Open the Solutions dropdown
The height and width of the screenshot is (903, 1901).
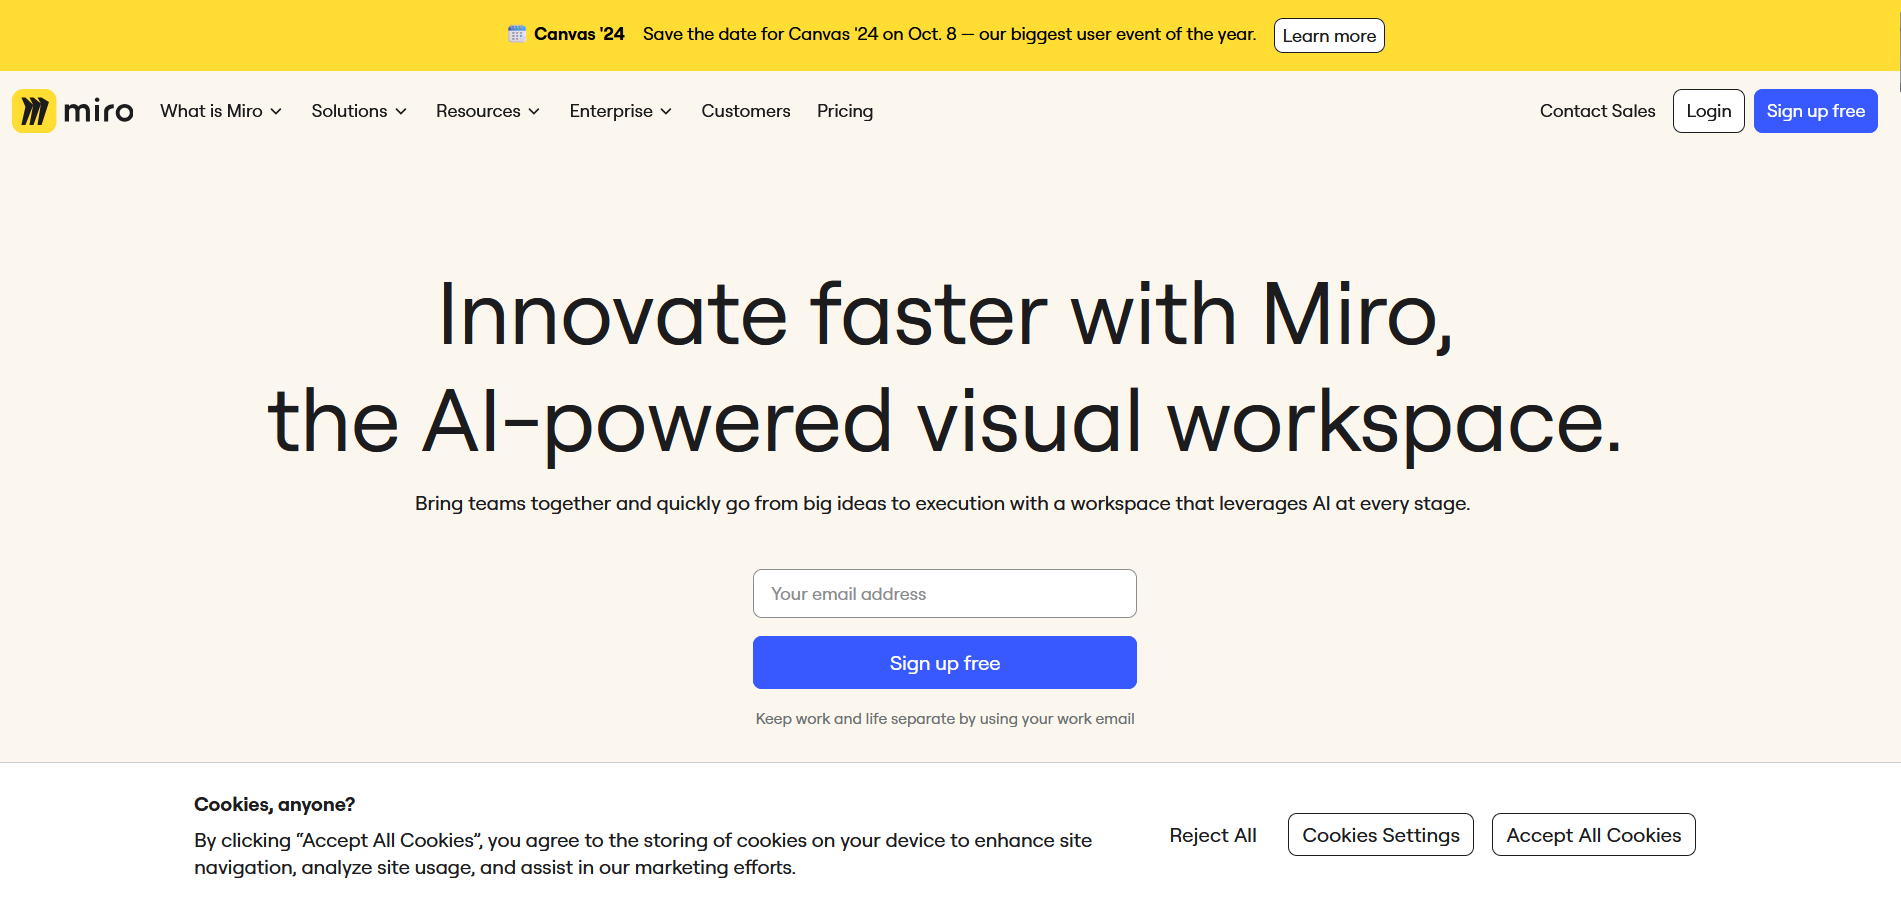[359, 111]
